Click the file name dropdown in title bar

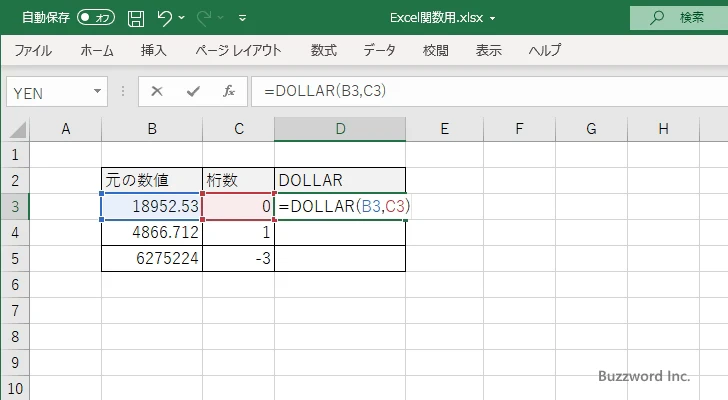pyautogui.click(x=493, y=18)
